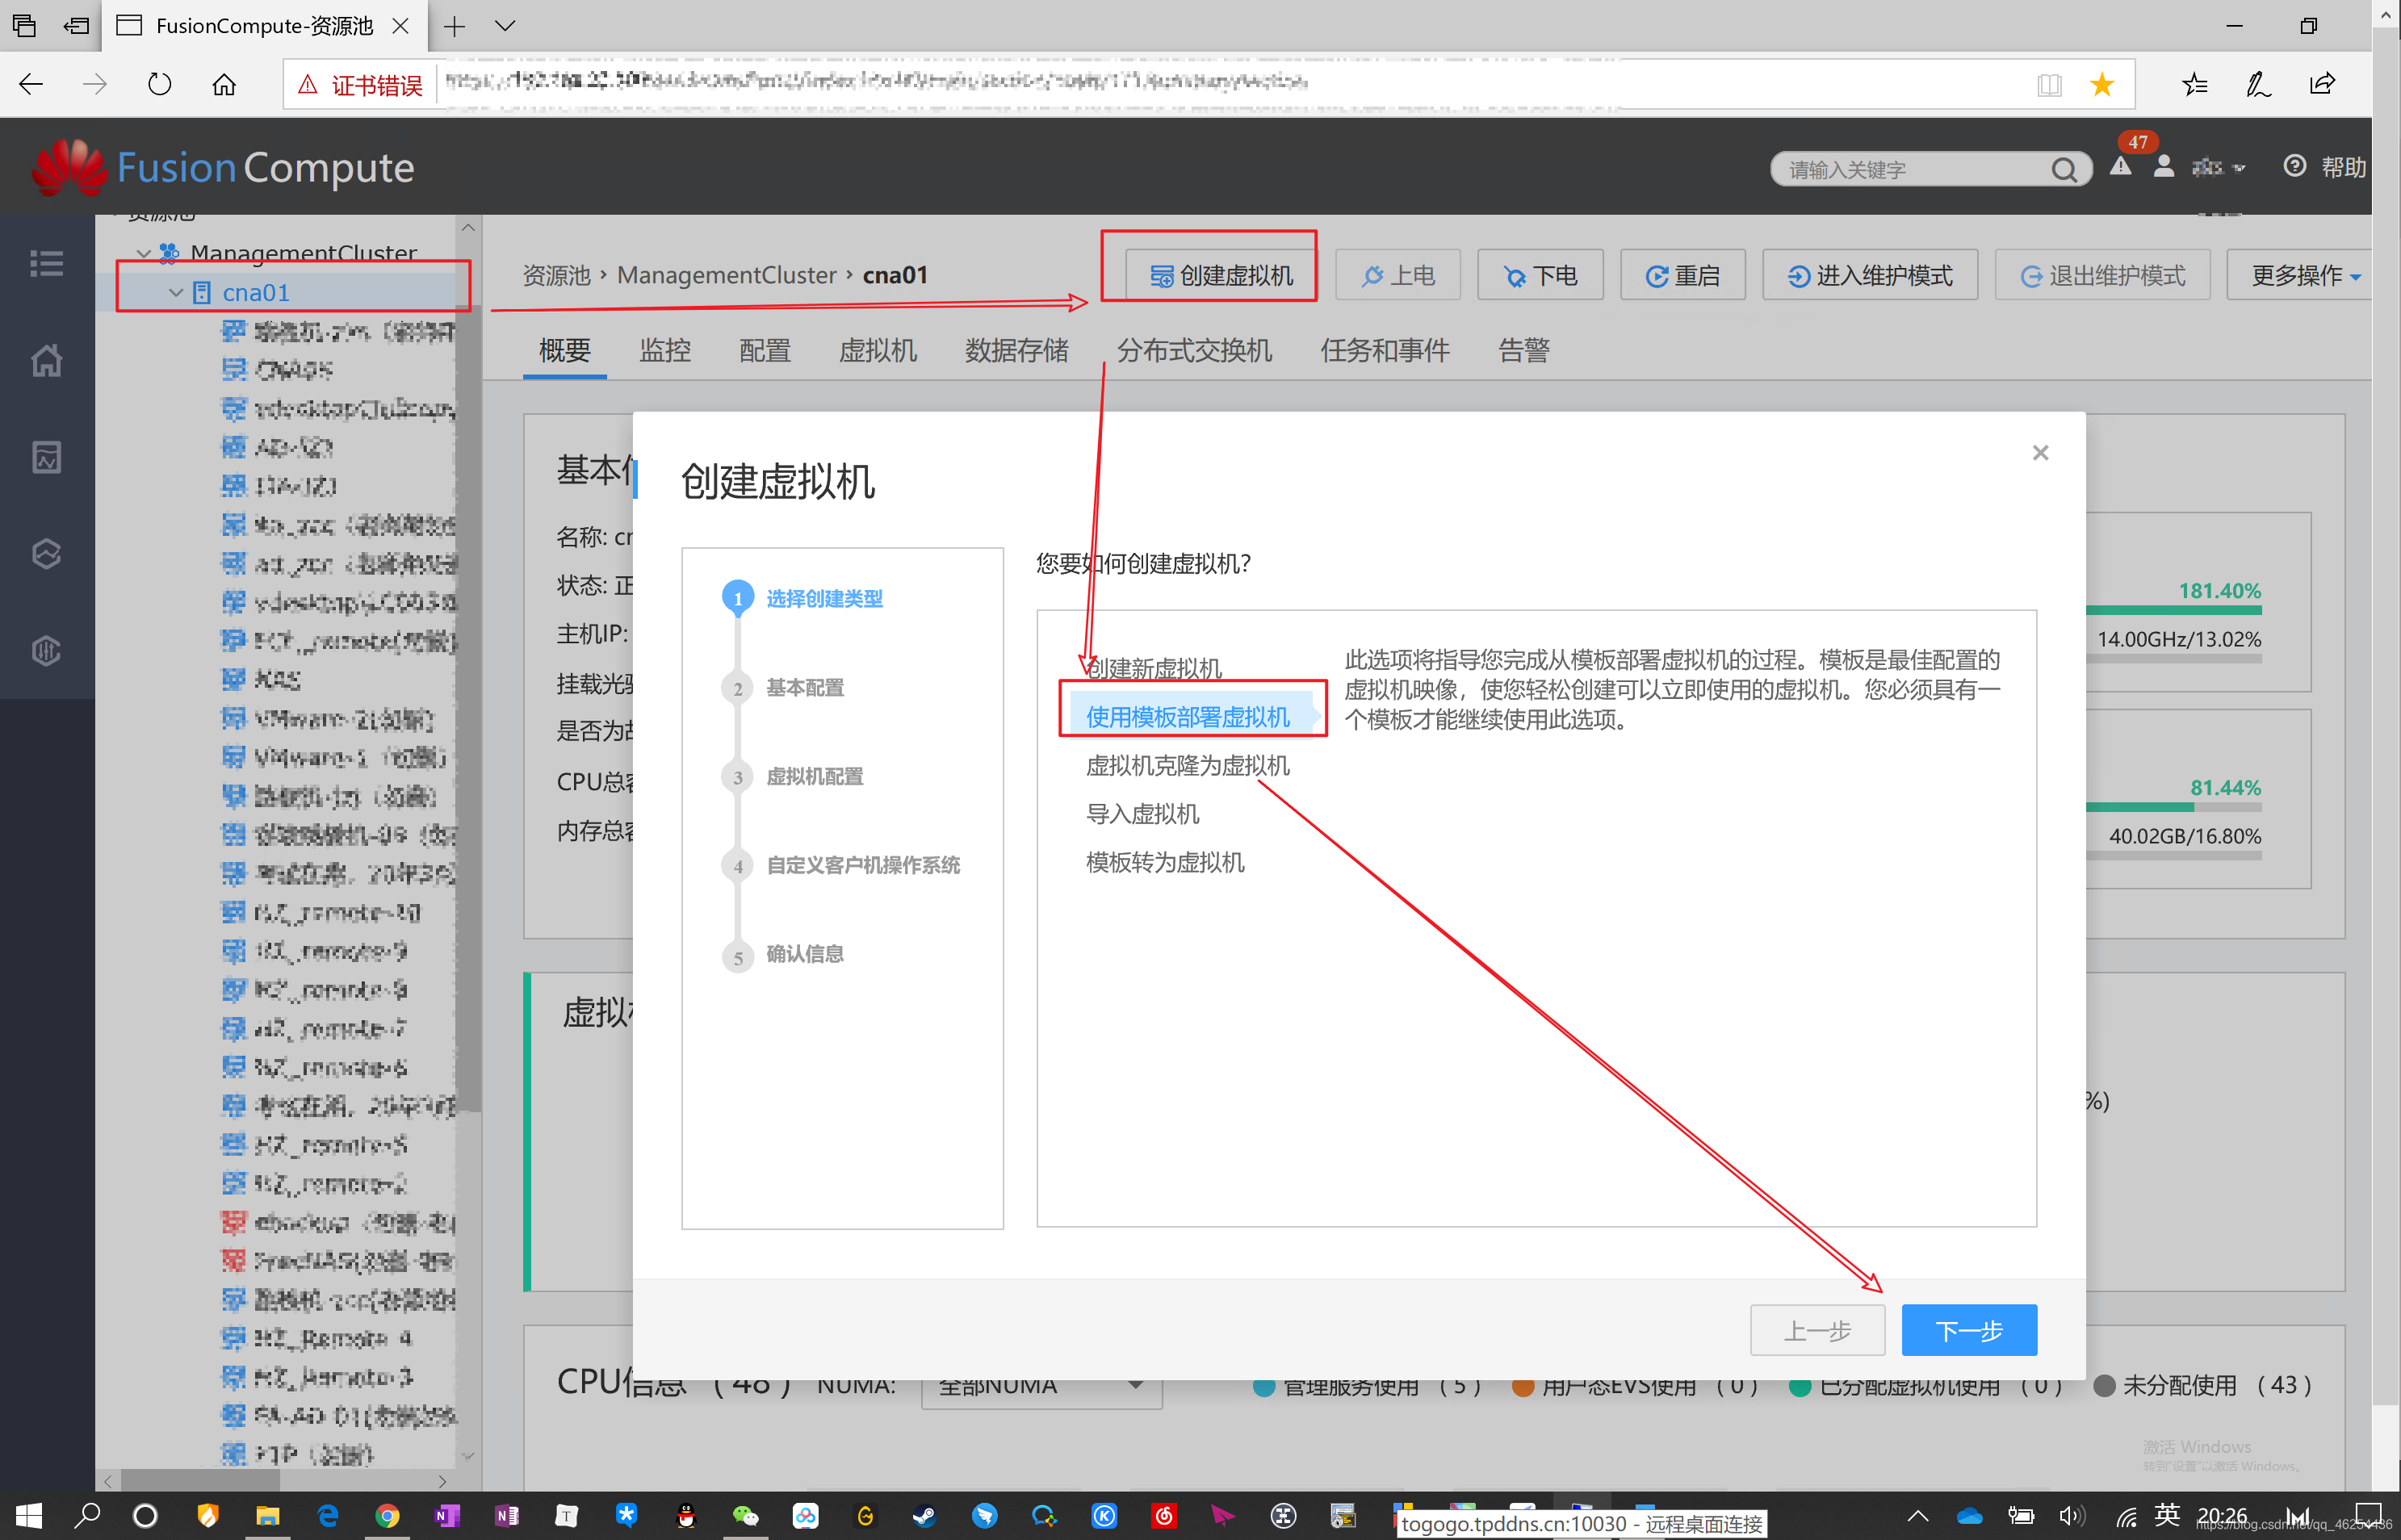Switch to the 虚拟机 tab

[877, 350]
